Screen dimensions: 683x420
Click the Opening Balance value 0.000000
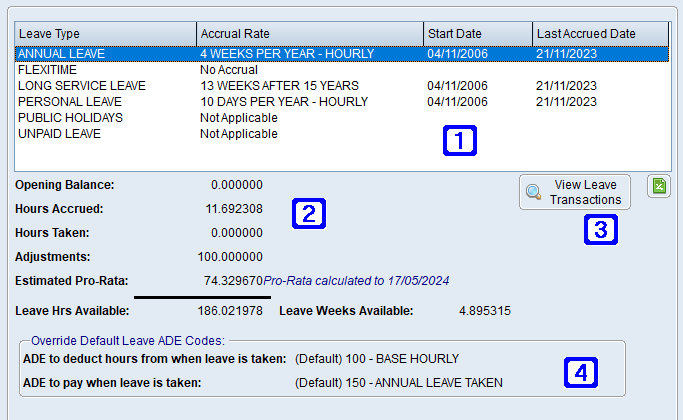[237, 185]
